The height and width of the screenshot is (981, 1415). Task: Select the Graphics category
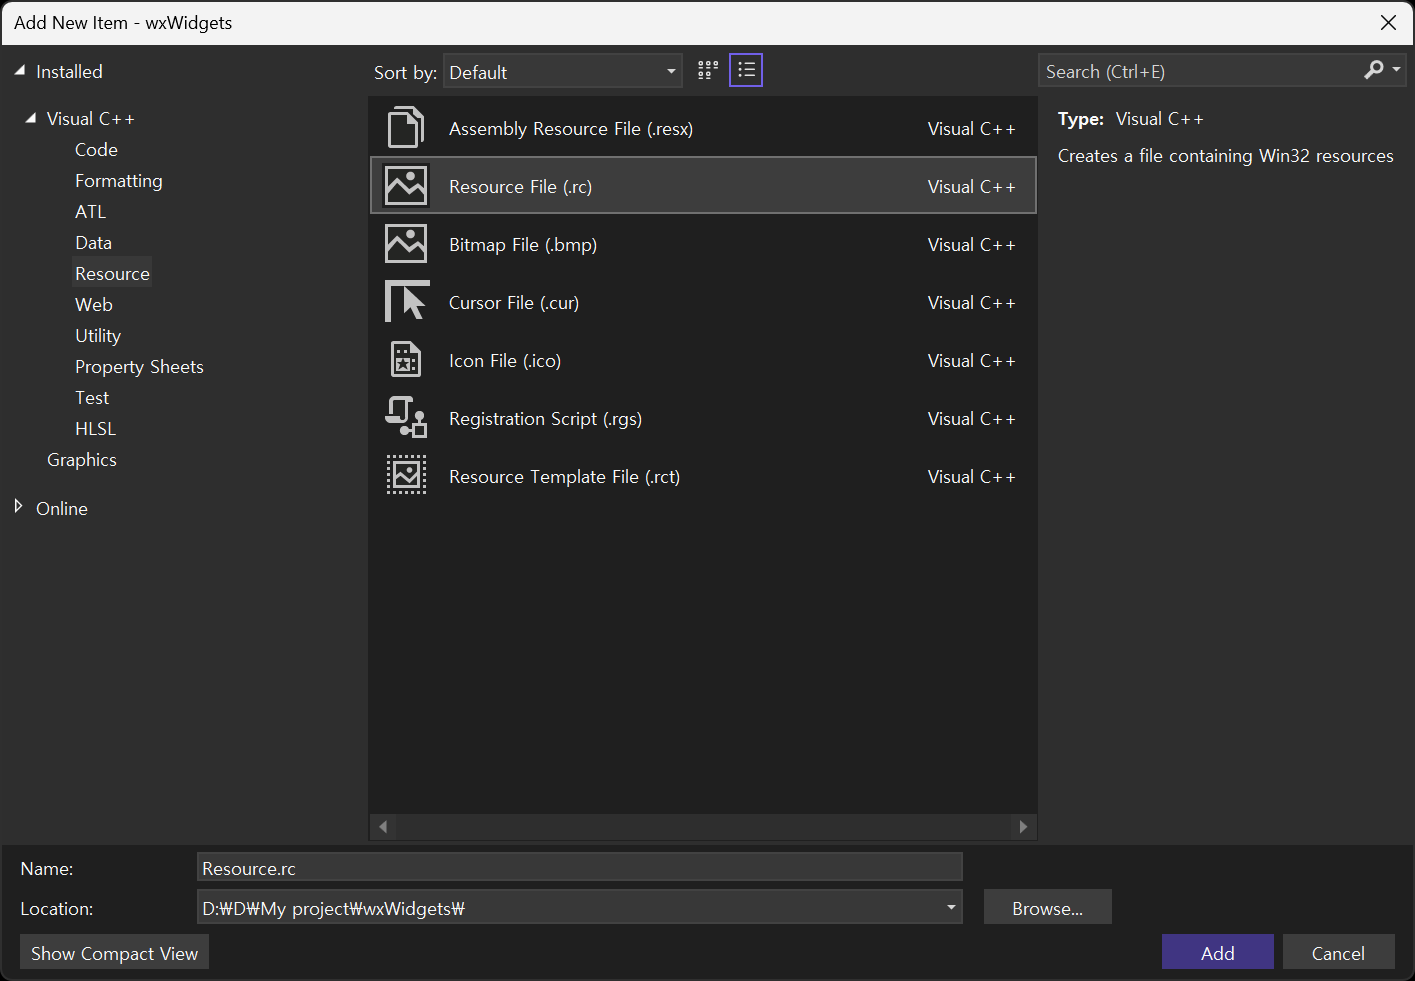(x=82, y=460)
